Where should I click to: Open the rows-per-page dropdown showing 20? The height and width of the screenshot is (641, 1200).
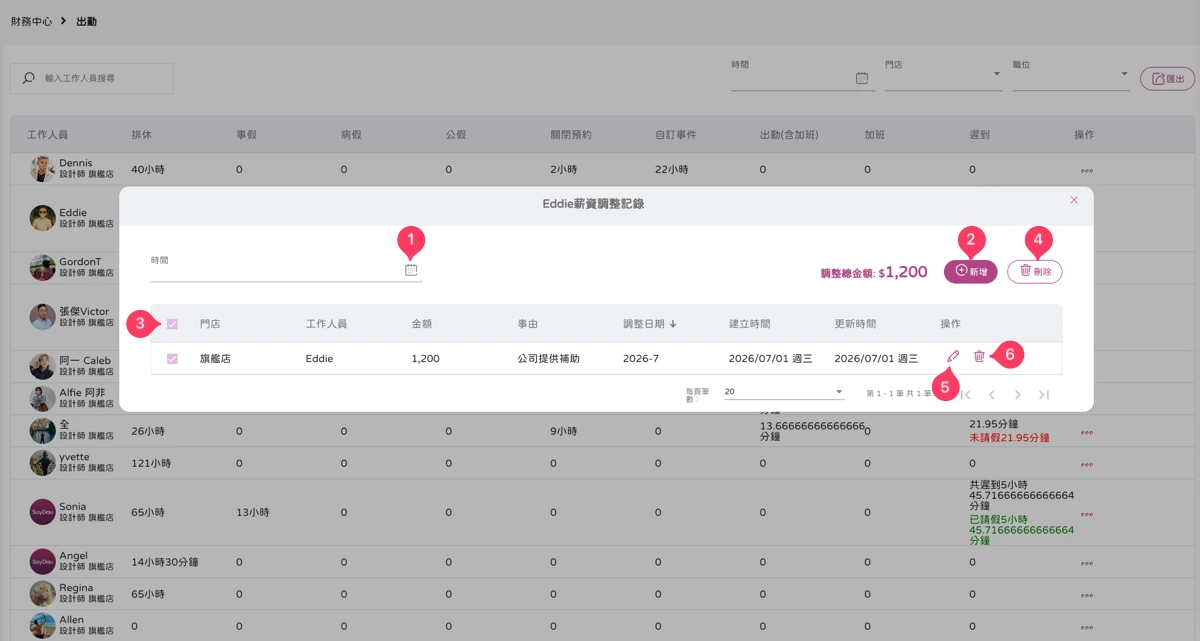tap(784, 392)
